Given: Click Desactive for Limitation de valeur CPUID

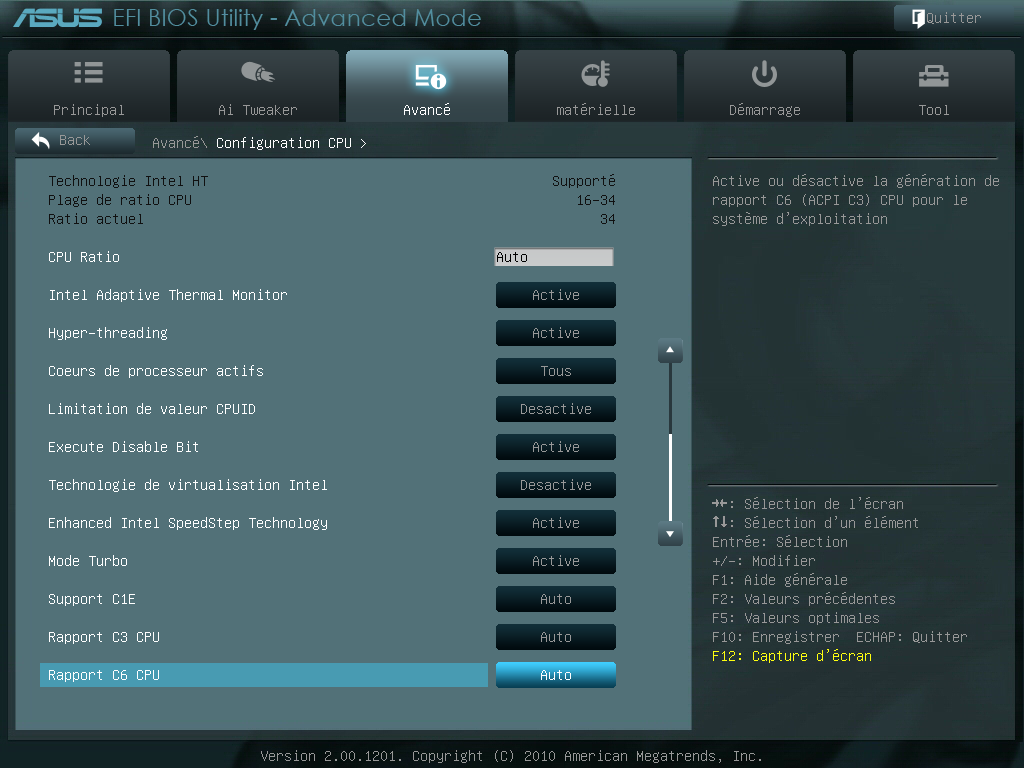Looking at the screenshot, I should [x=555, y=409].
